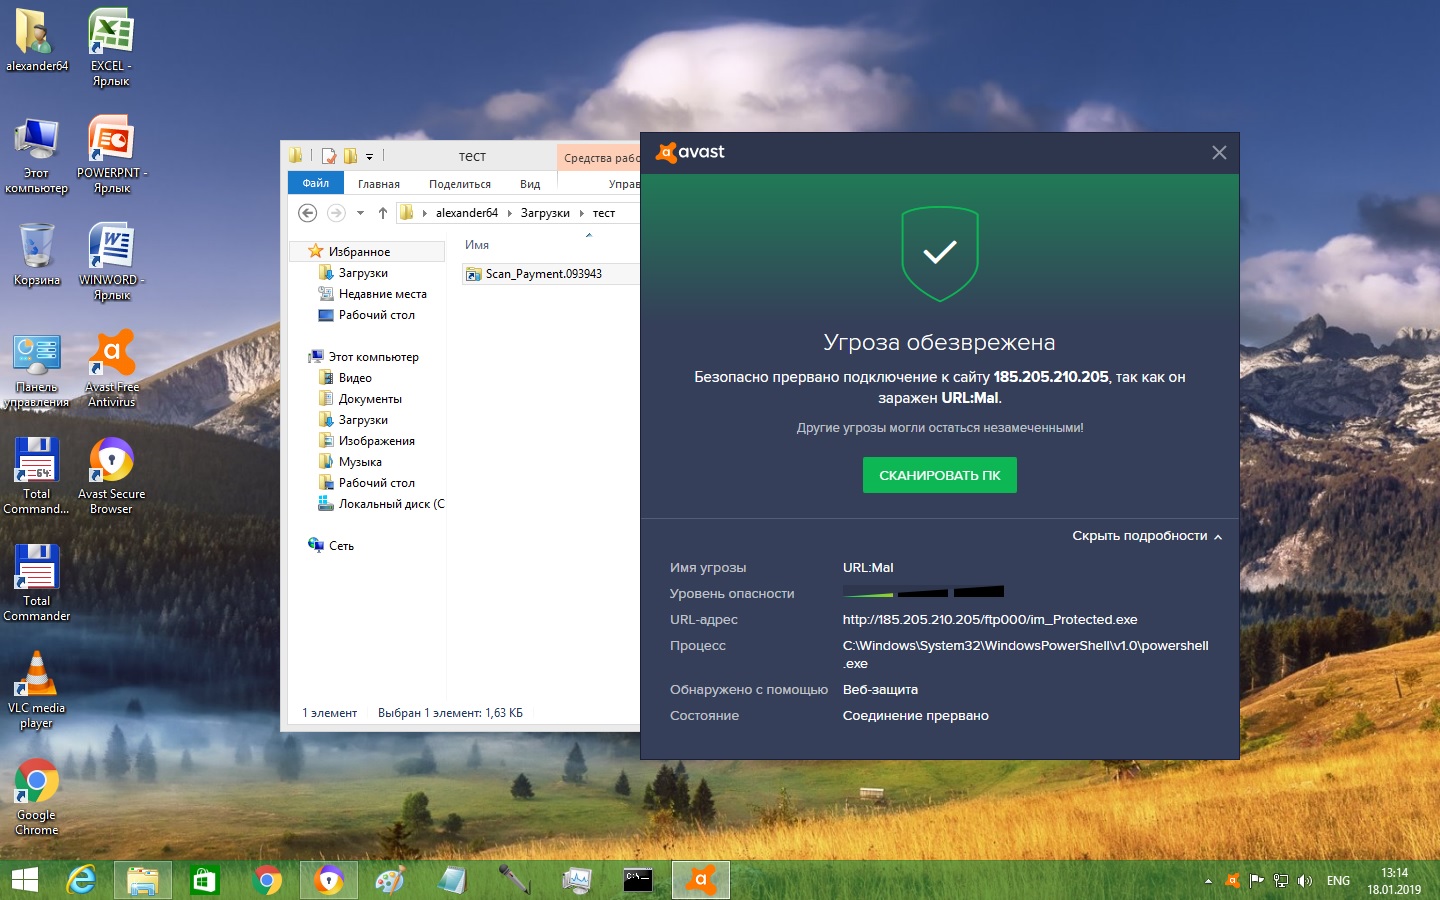Launch the WINWORD shortcut on the desktop
This screenshot has height=900, width=1440.
coord(112,261)
